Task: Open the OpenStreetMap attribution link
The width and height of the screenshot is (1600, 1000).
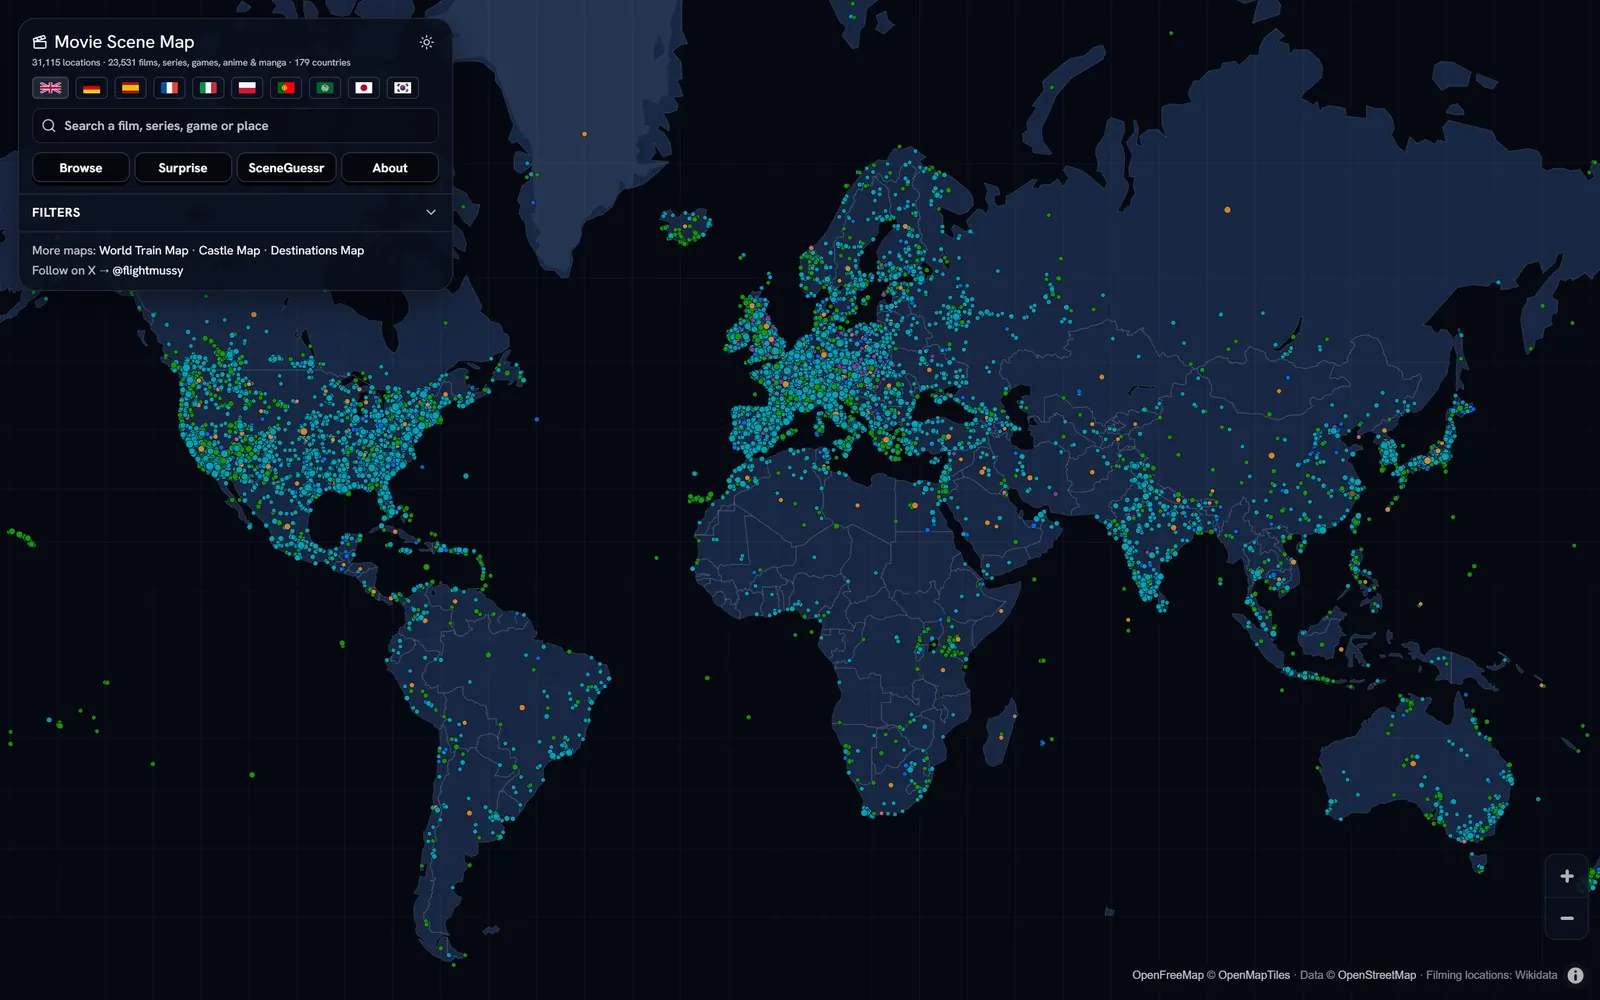Action: click(1377, 975)
